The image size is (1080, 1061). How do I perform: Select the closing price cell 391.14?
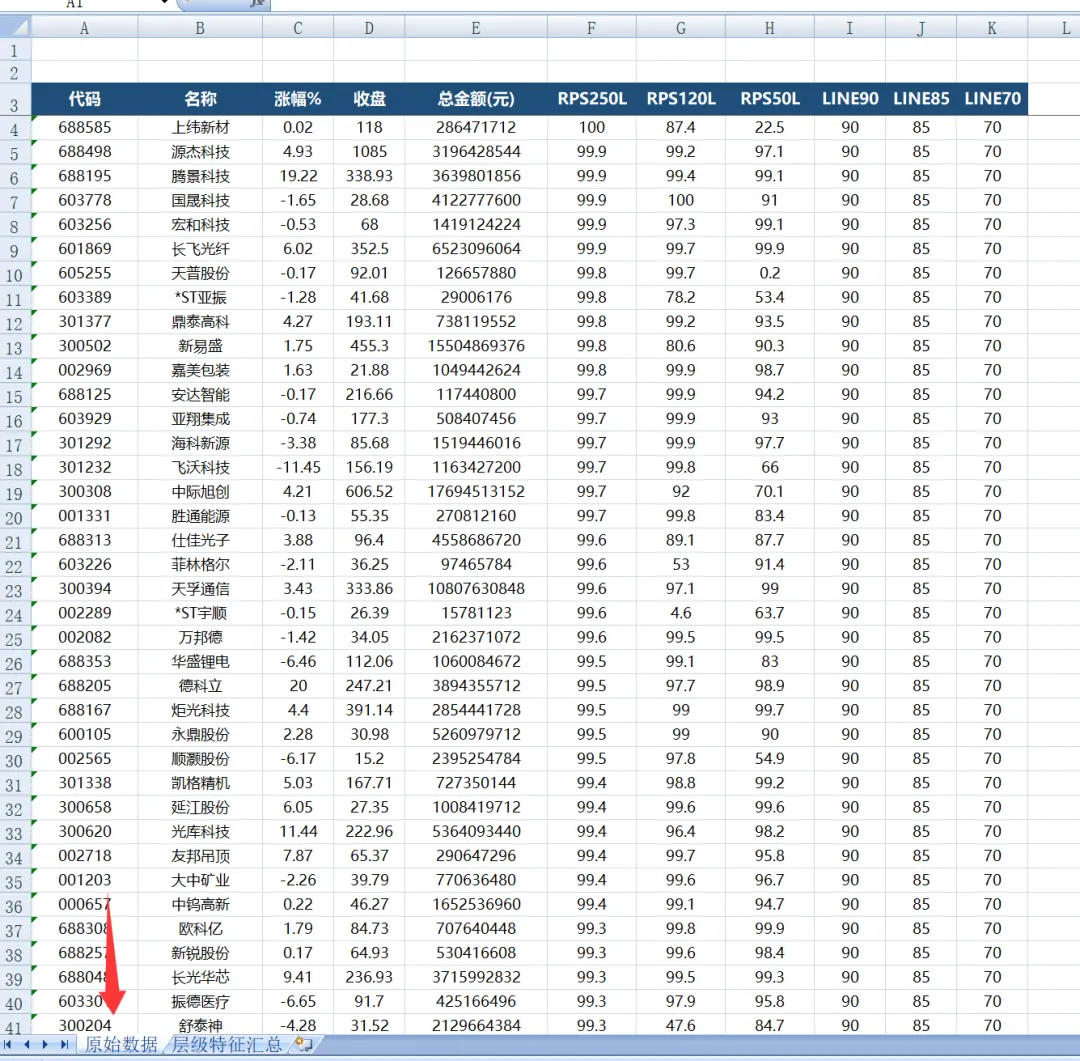[369, 710]
